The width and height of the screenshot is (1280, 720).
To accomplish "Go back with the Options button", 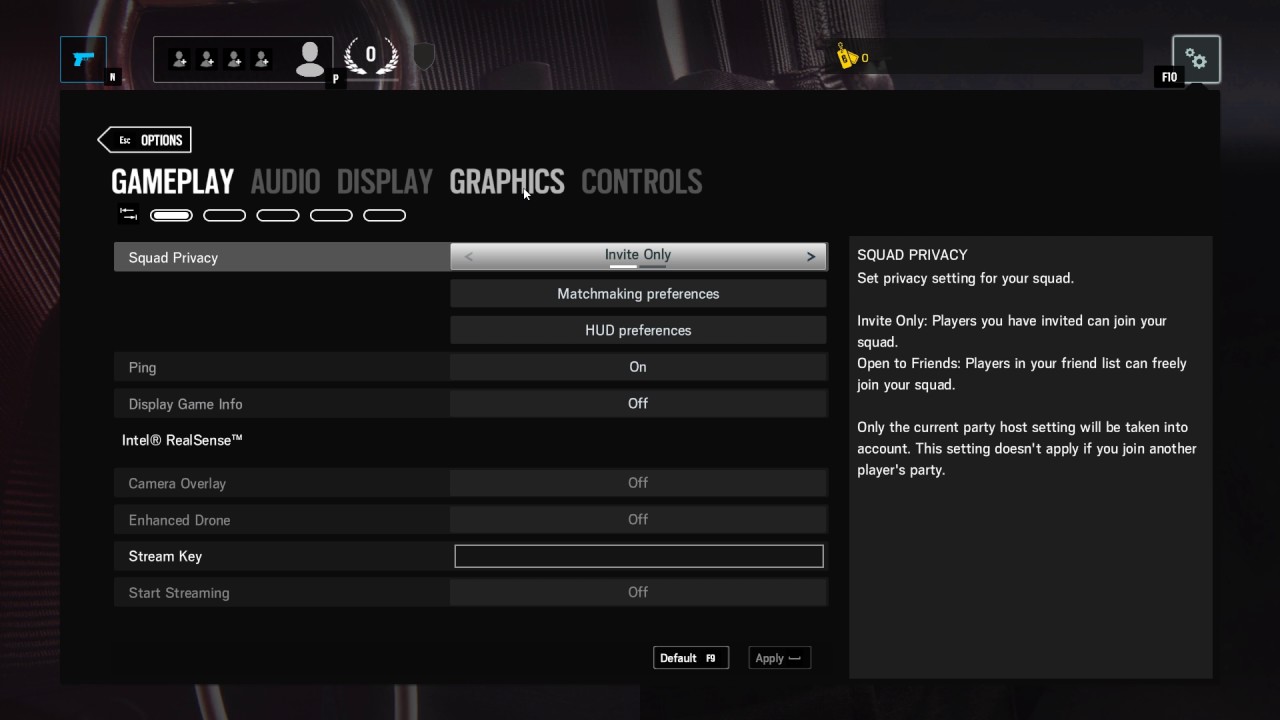I will [x=145, y=140].
